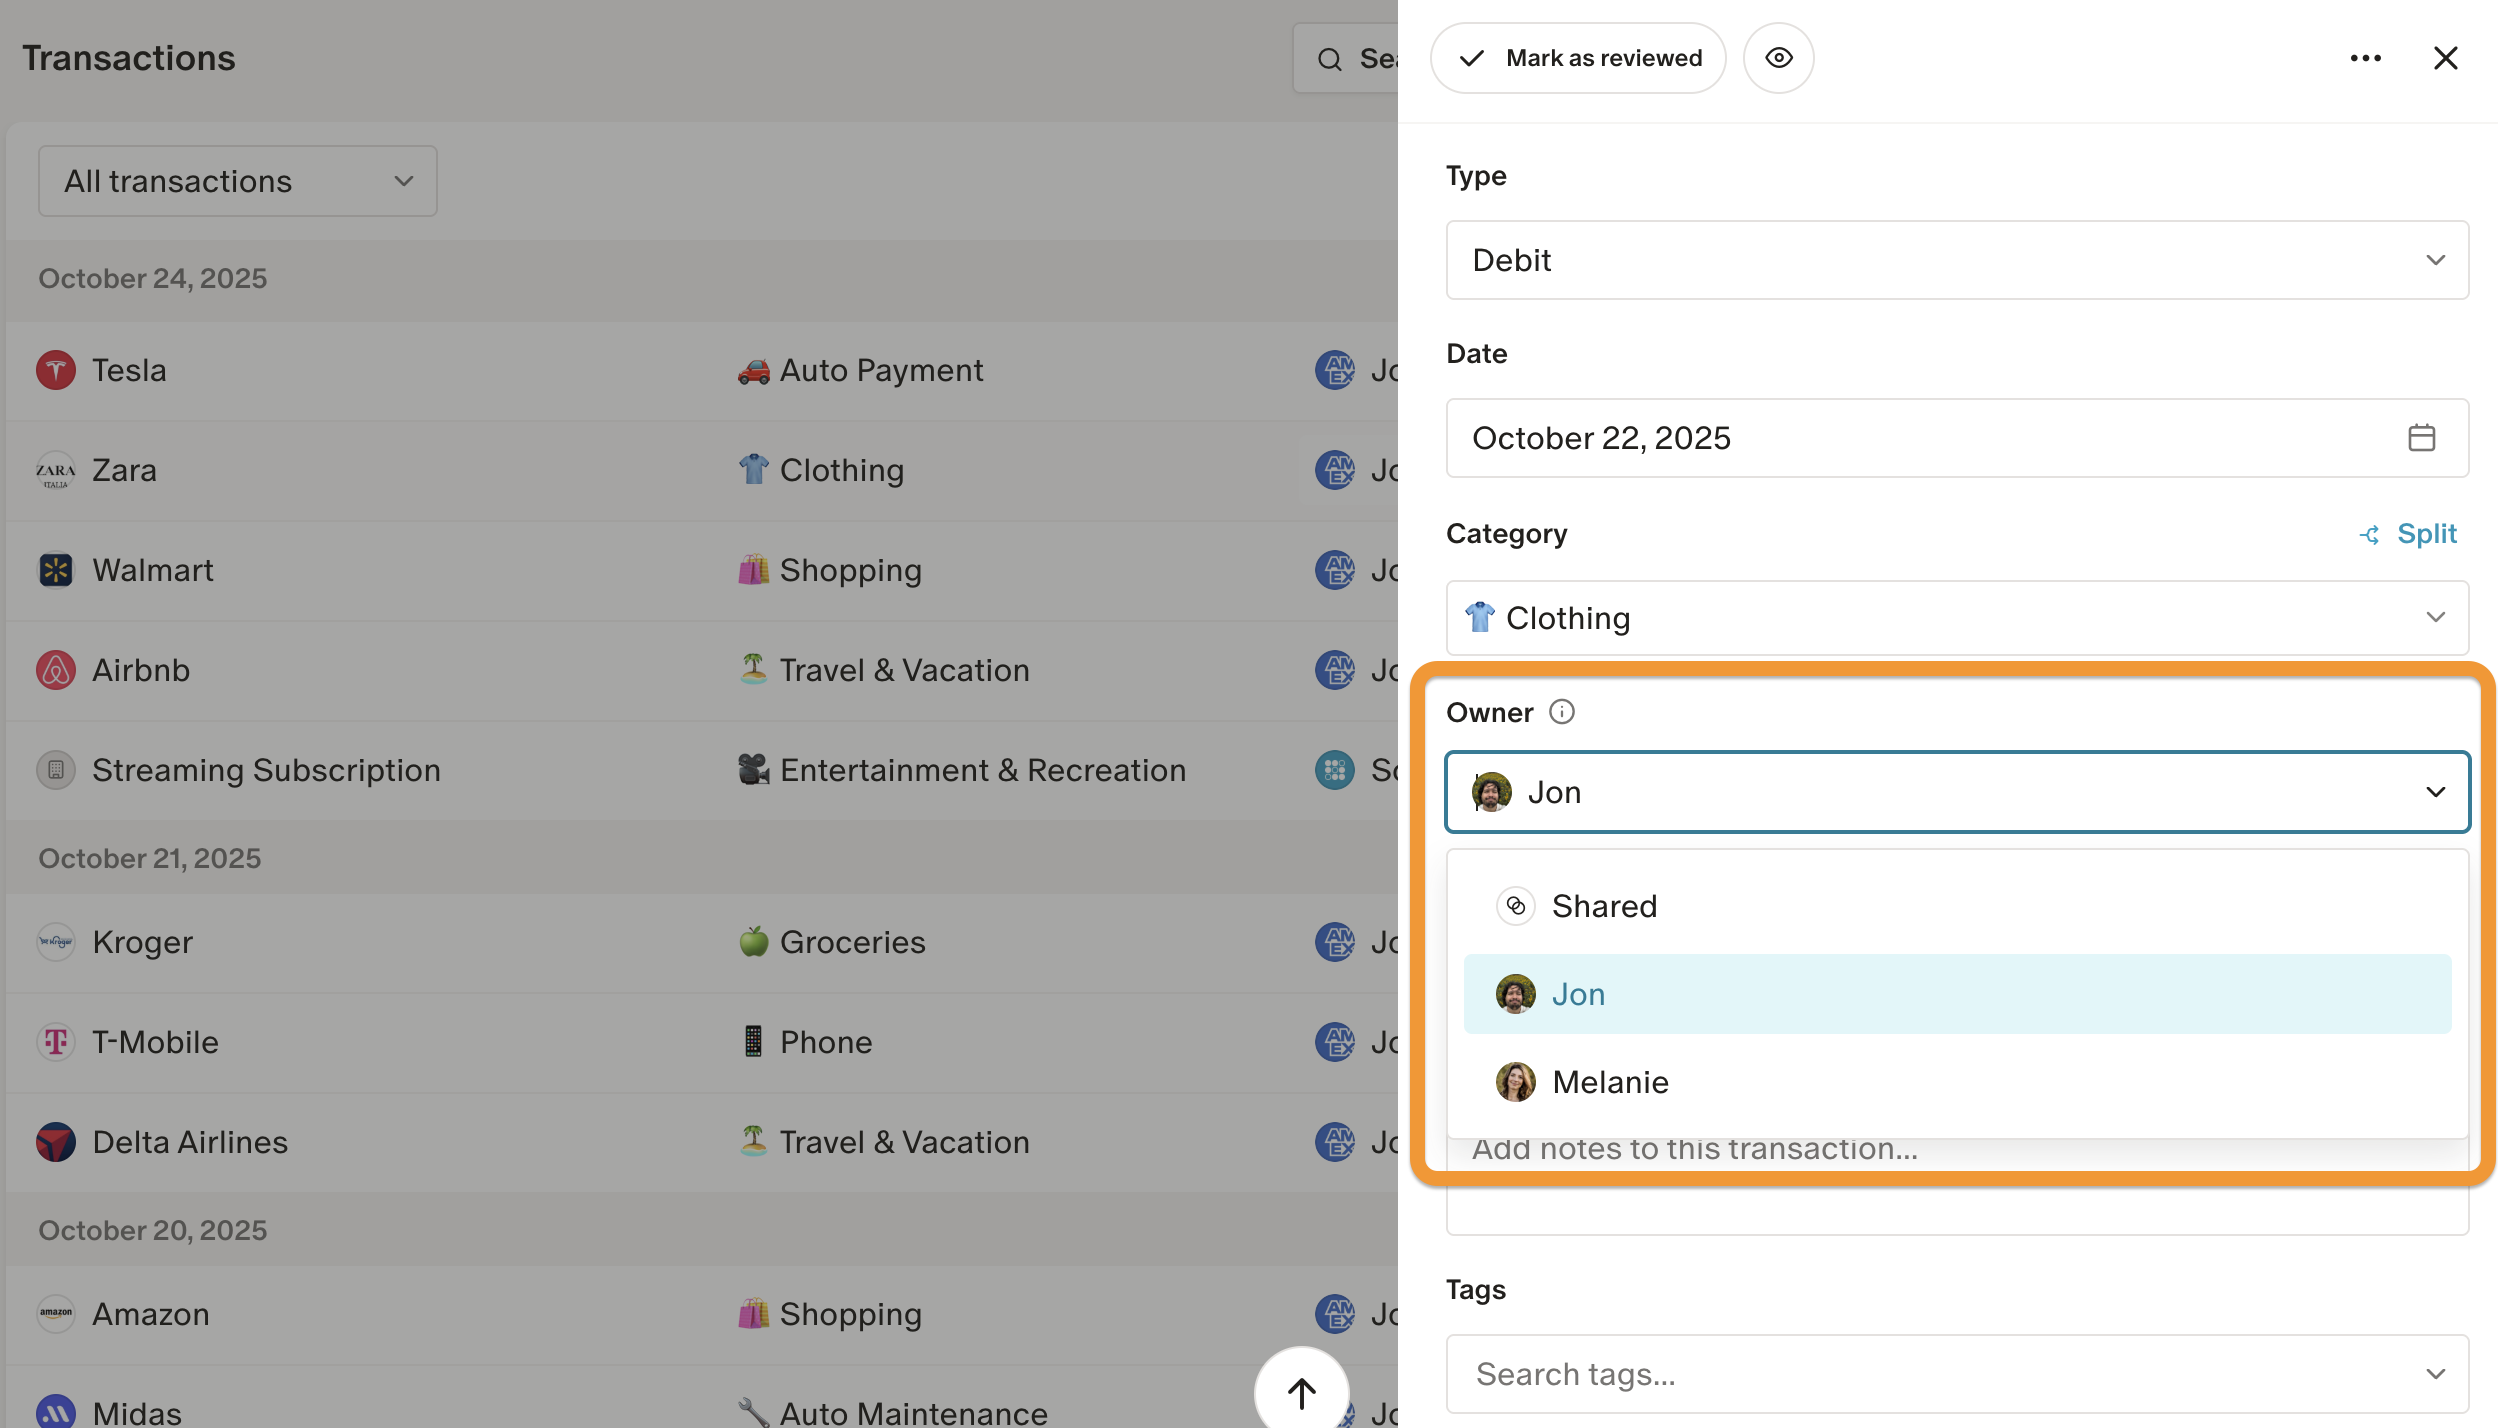Expand the Clothing category dropdown
Viewport: 2498px width, 1428px height.
pos(1956,618)
